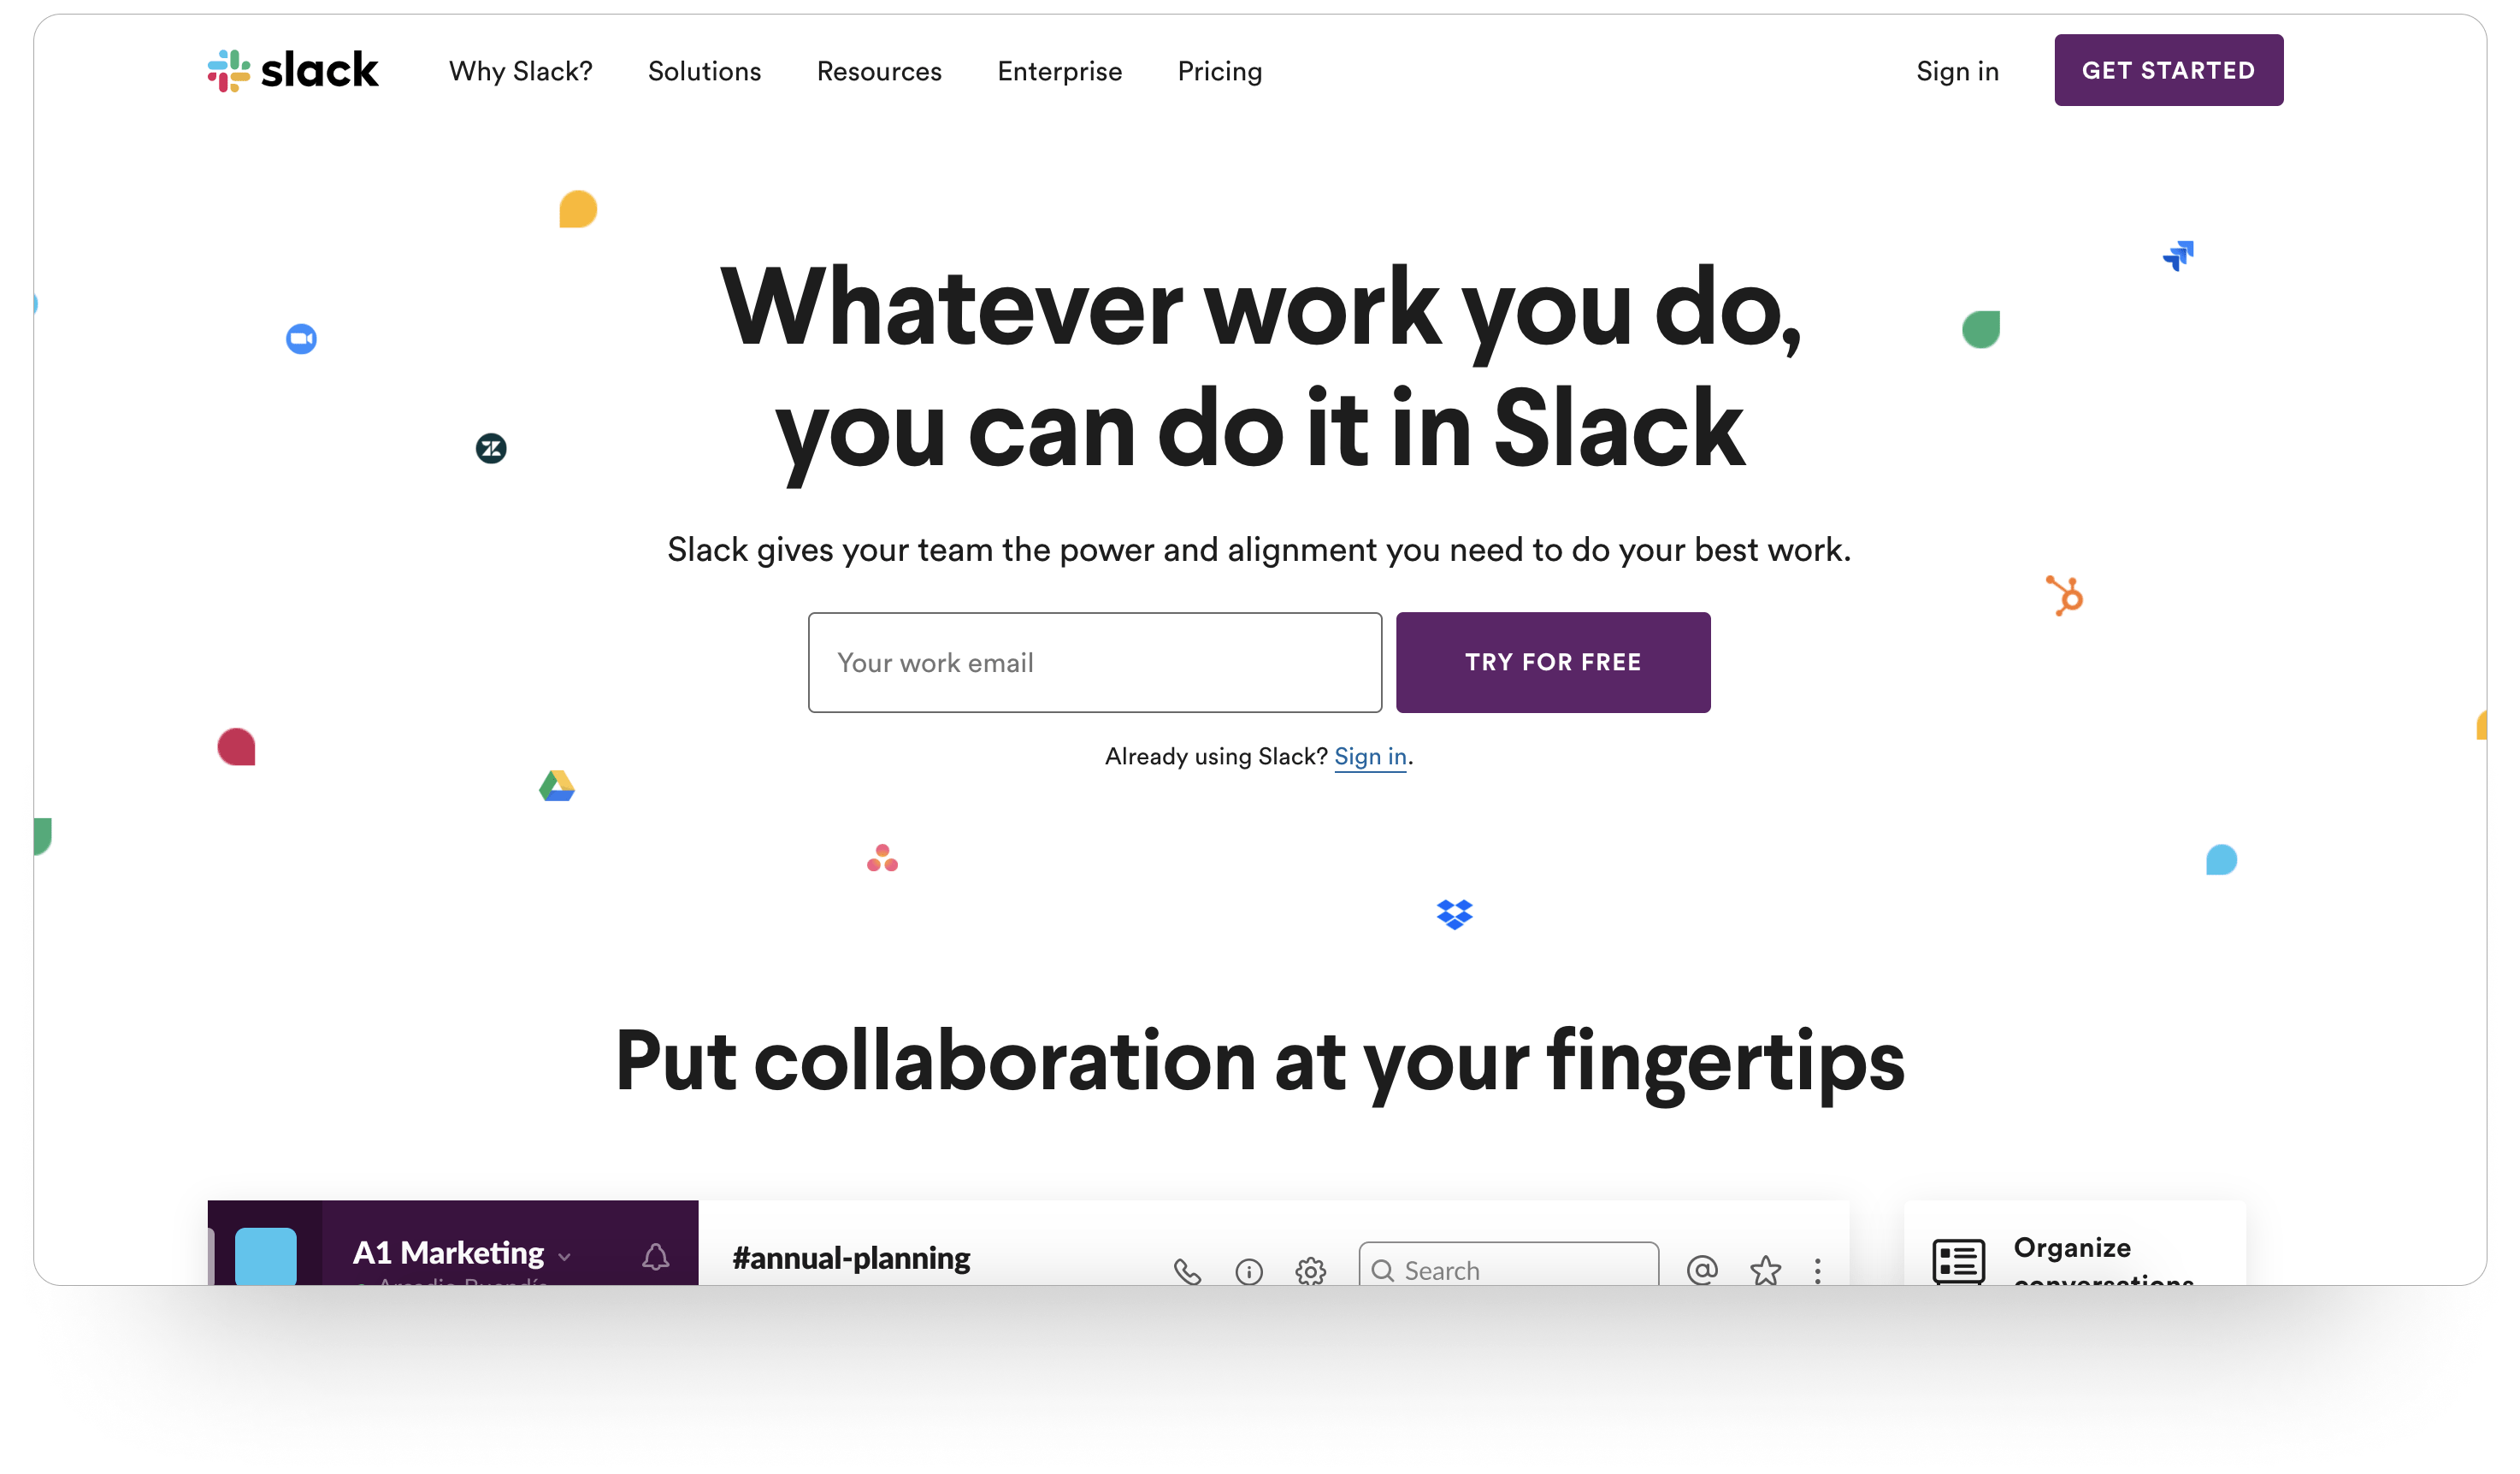Click the Zoom integration icon
Screen dimensions: 2520x1474
pos(300,339)
